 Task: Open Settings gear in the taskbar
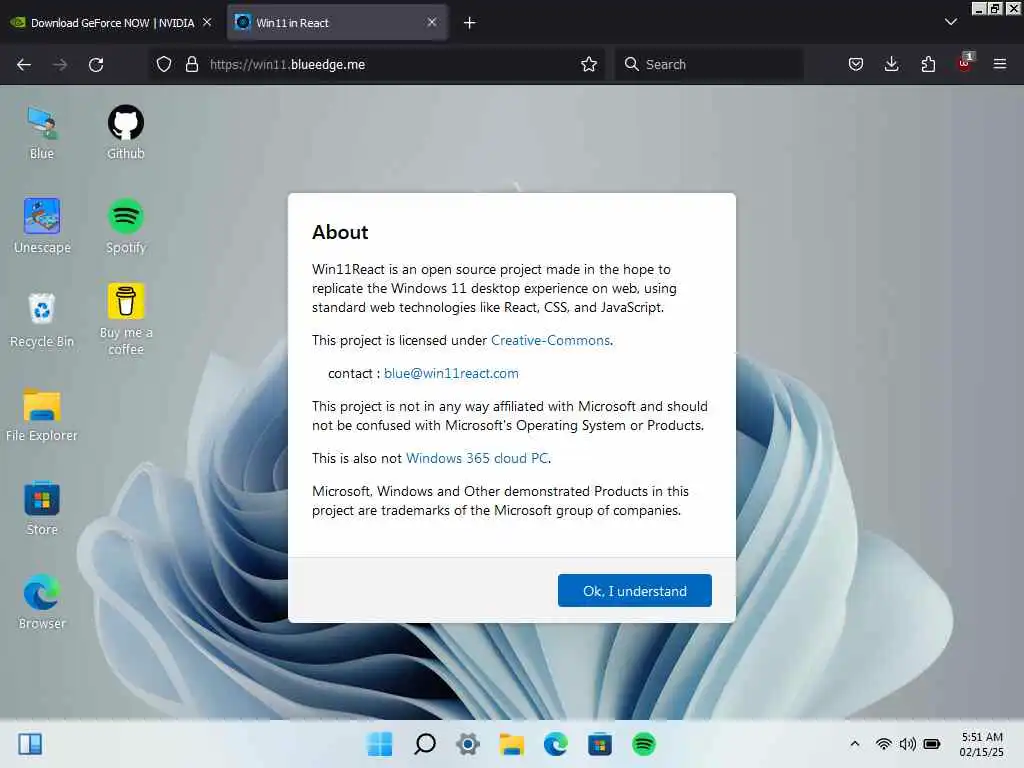[x=468, y=744]
